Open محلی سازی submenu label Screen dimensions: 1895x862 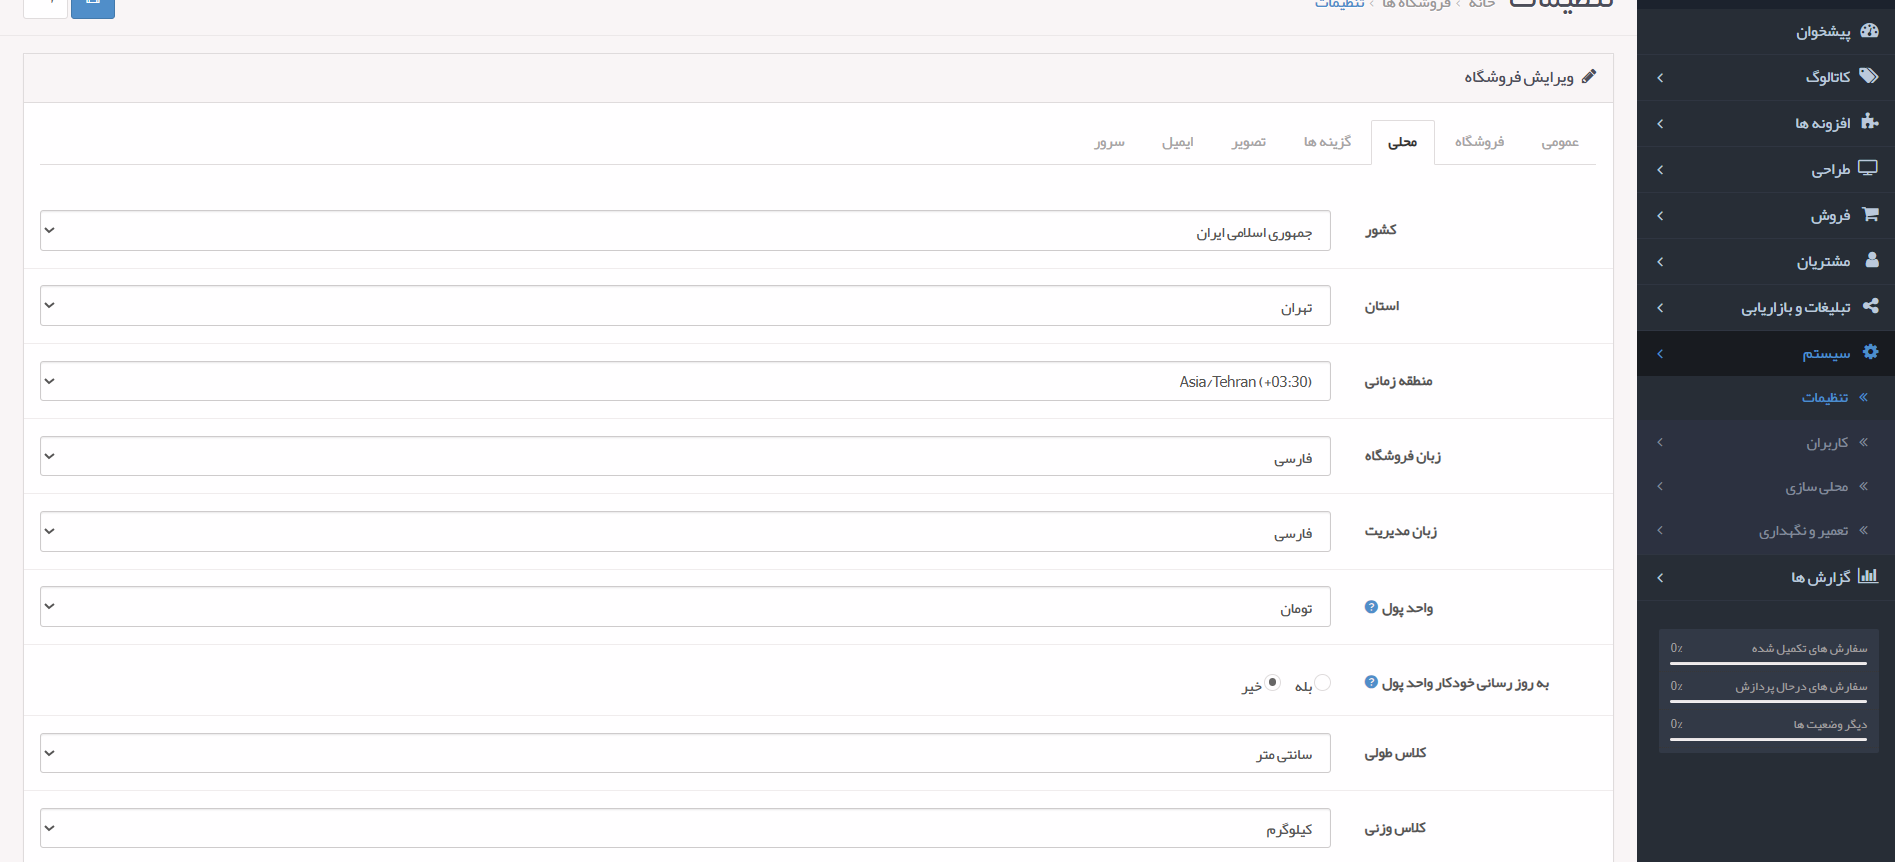click(1817, 487)
